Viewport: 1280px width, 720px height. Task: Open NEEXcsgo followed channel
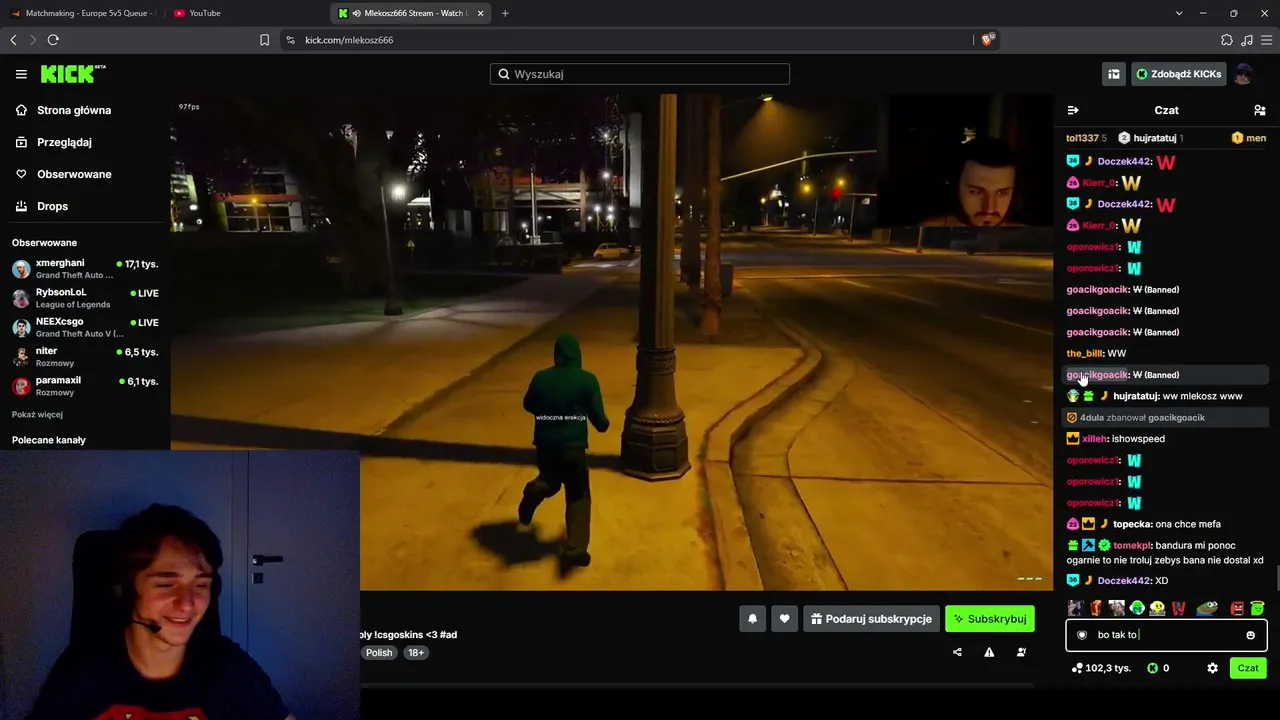(x=84, y=327)
